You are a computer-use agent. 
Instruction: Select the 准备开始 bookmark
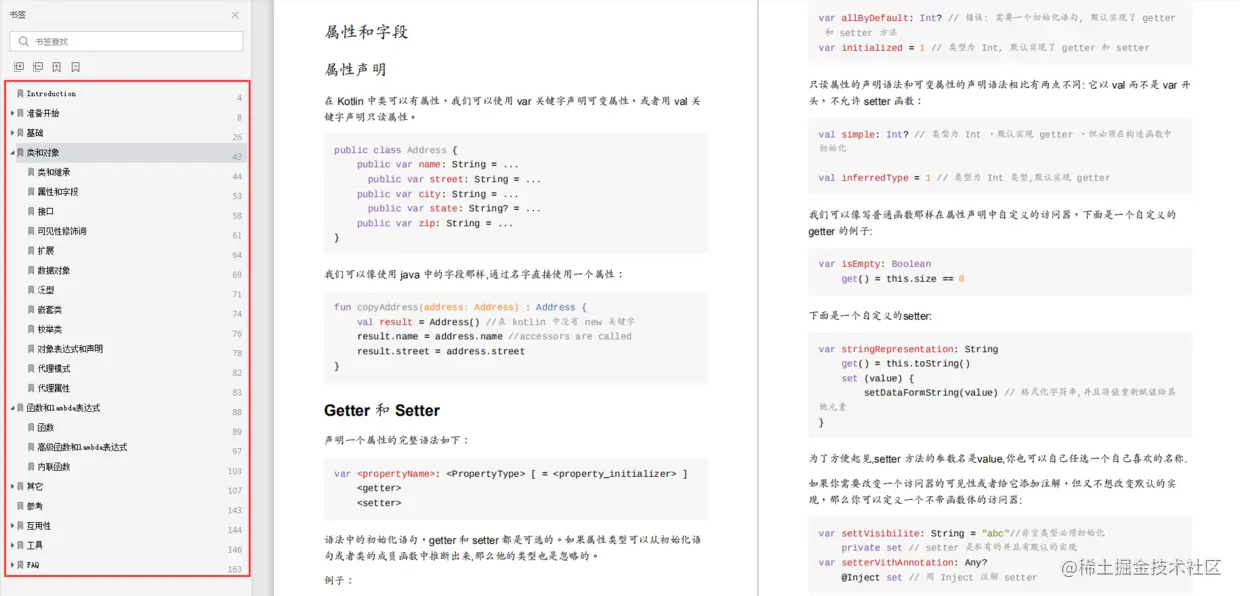(x=43, y=113)
